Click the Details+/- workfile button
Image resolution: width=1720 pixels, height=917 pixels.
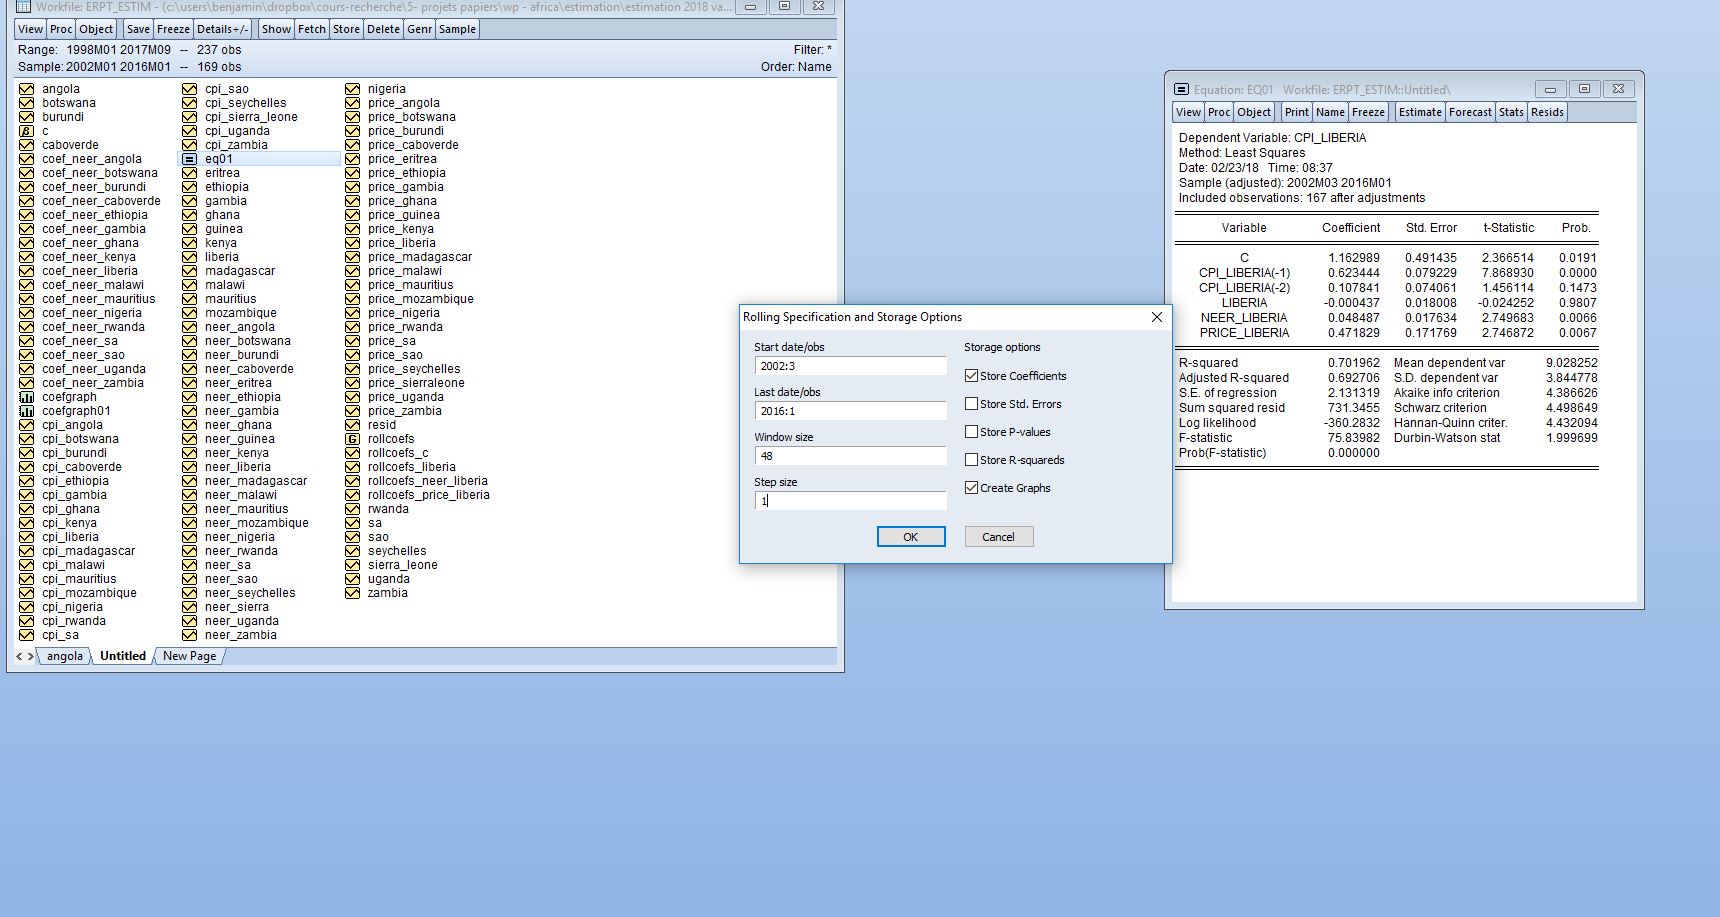point(222,29)
